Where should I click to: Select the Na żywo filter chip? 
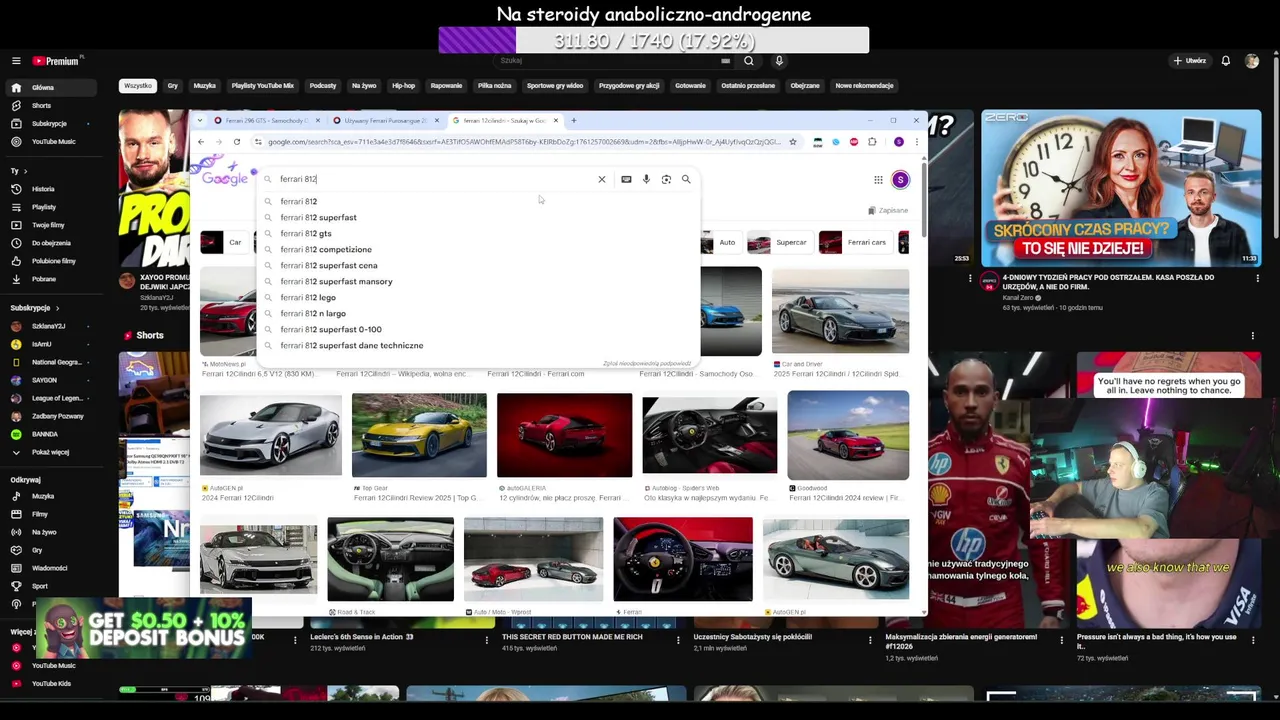click(364, 86)
